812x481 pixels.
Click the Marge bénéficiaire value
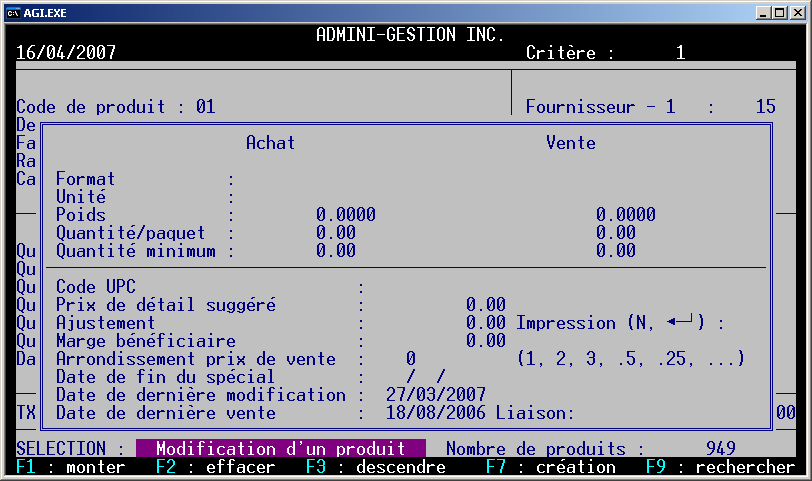point(486,341)
